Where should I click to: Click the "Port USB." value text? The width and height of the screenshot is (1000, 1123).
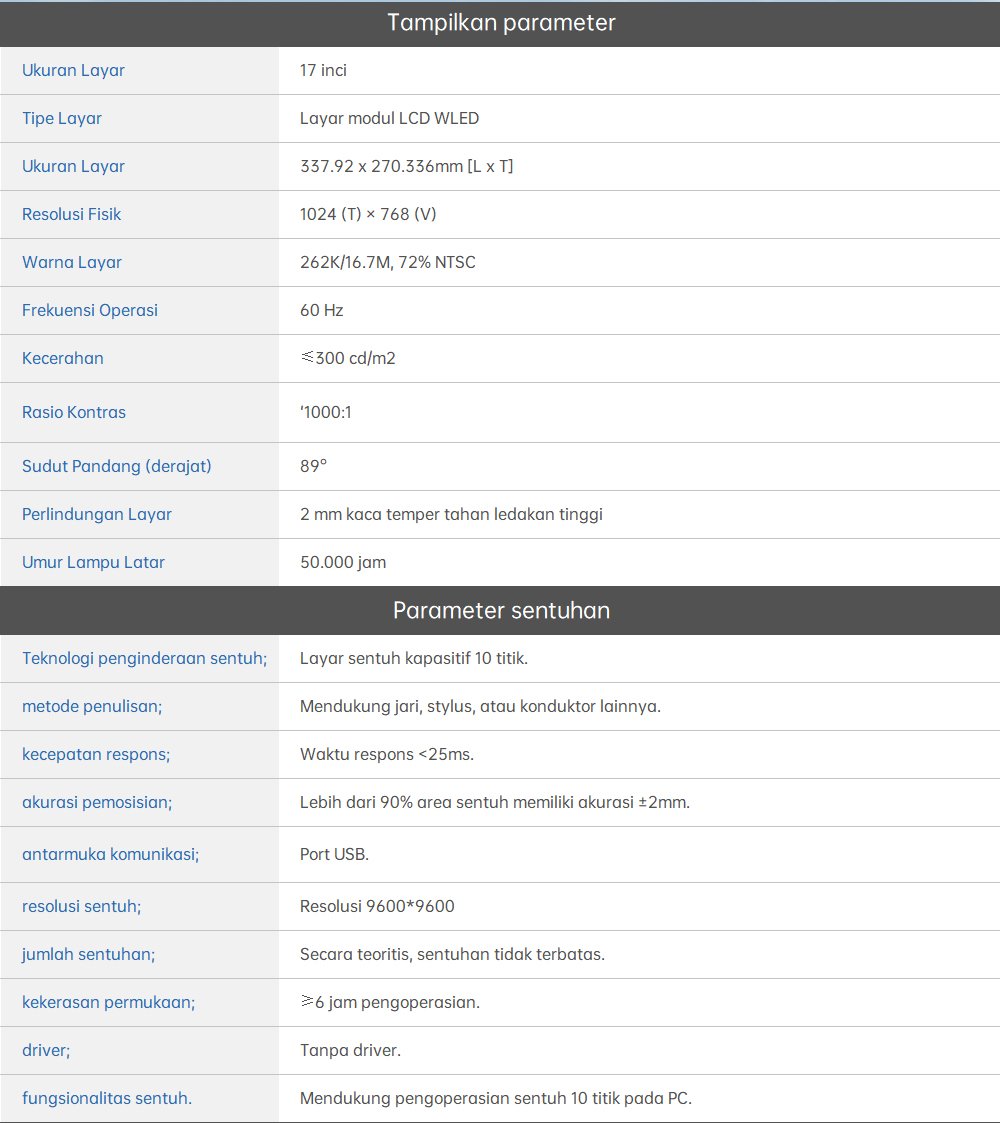[x=334, y=854]
